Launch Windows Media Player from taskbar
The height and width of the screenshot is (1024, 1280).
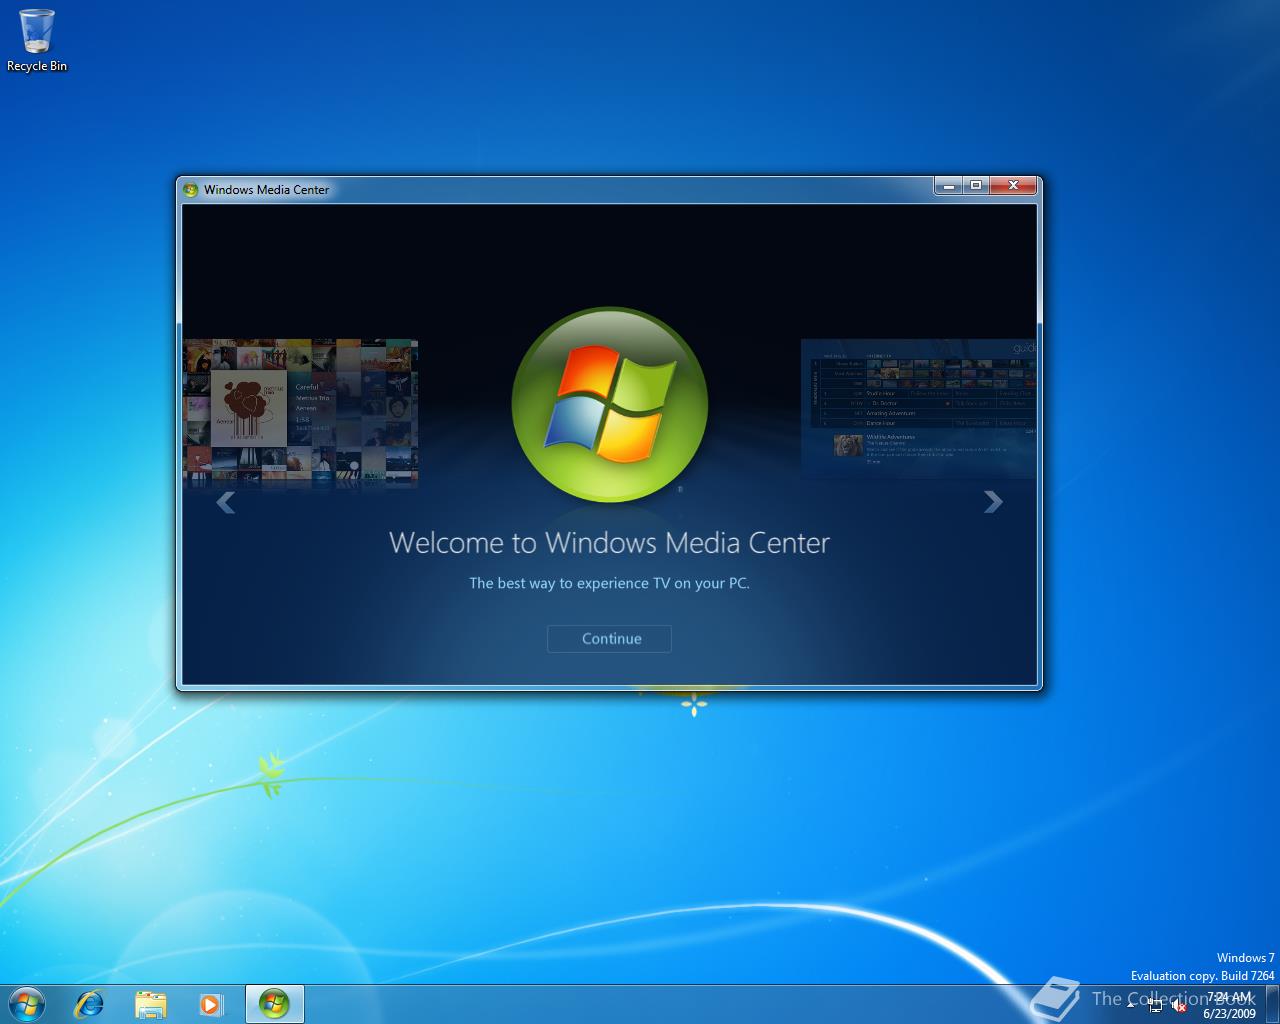pyautogui.click(x=211, y=1004)
